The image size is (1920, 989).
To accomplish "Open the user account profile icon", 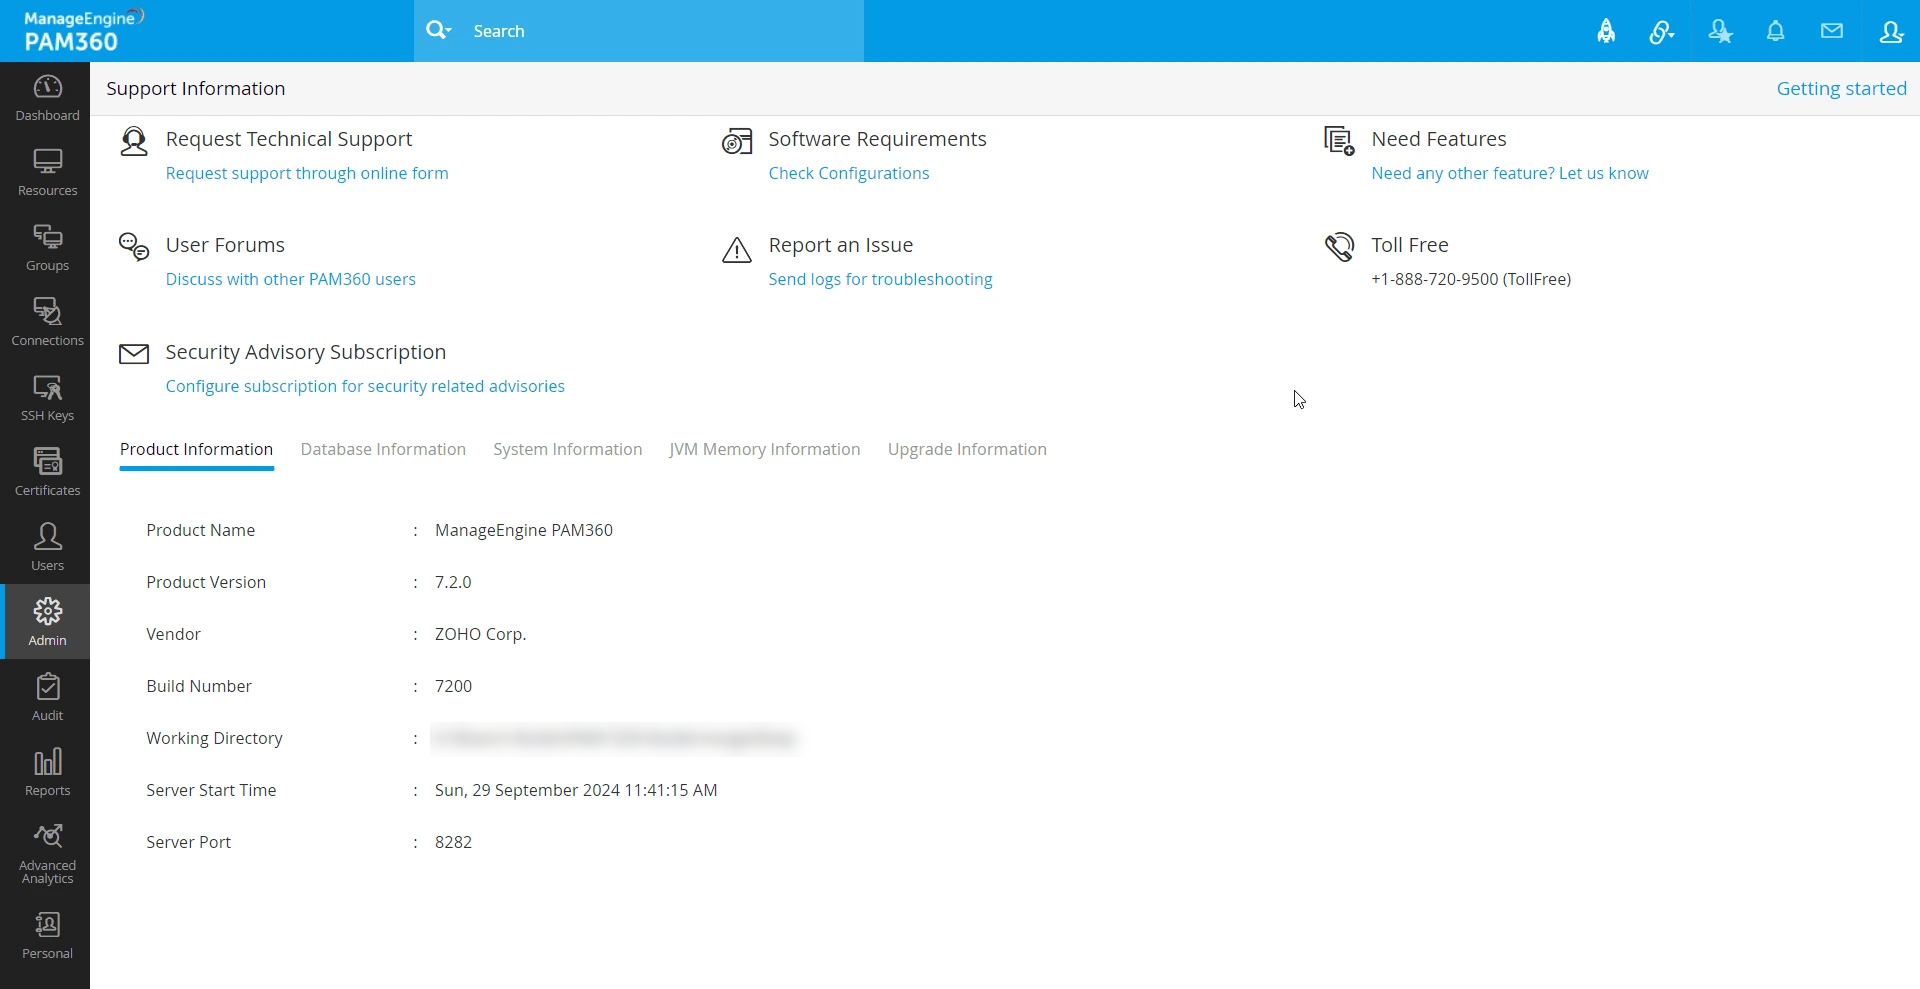I will coord(1891,32).
